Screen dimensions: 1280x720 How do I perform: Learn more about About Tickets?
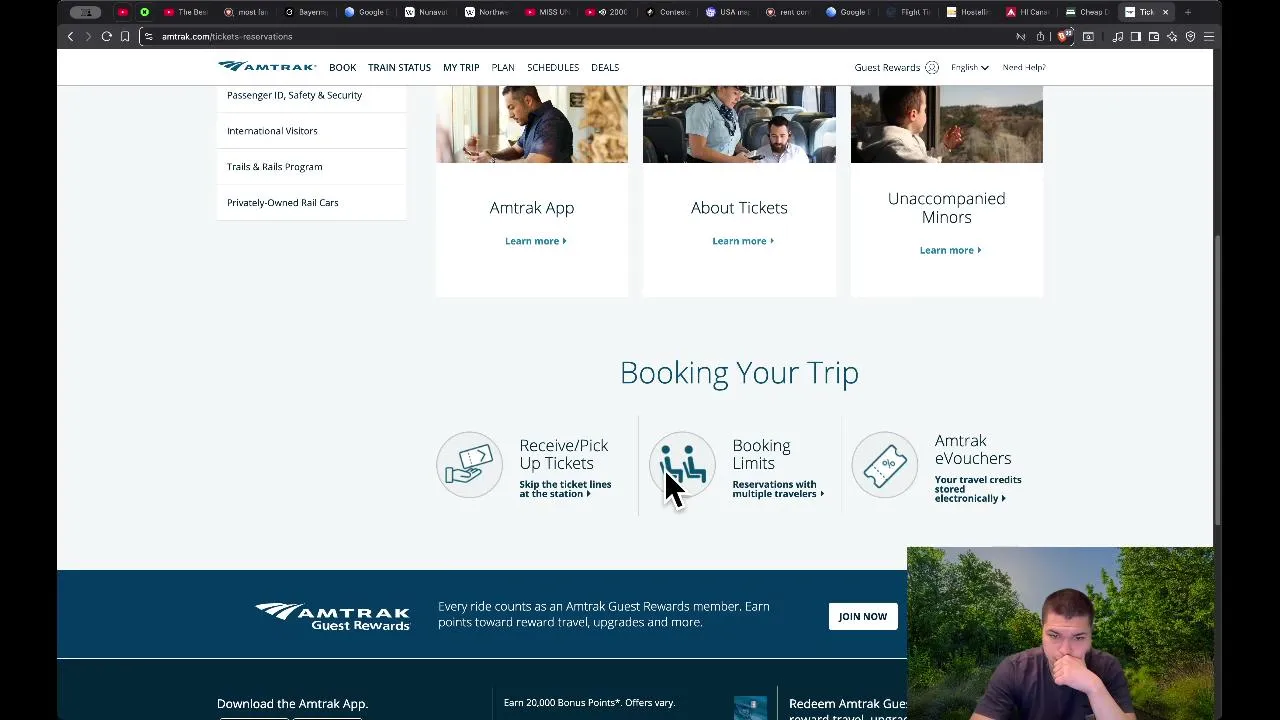click(x=743, y=241)
